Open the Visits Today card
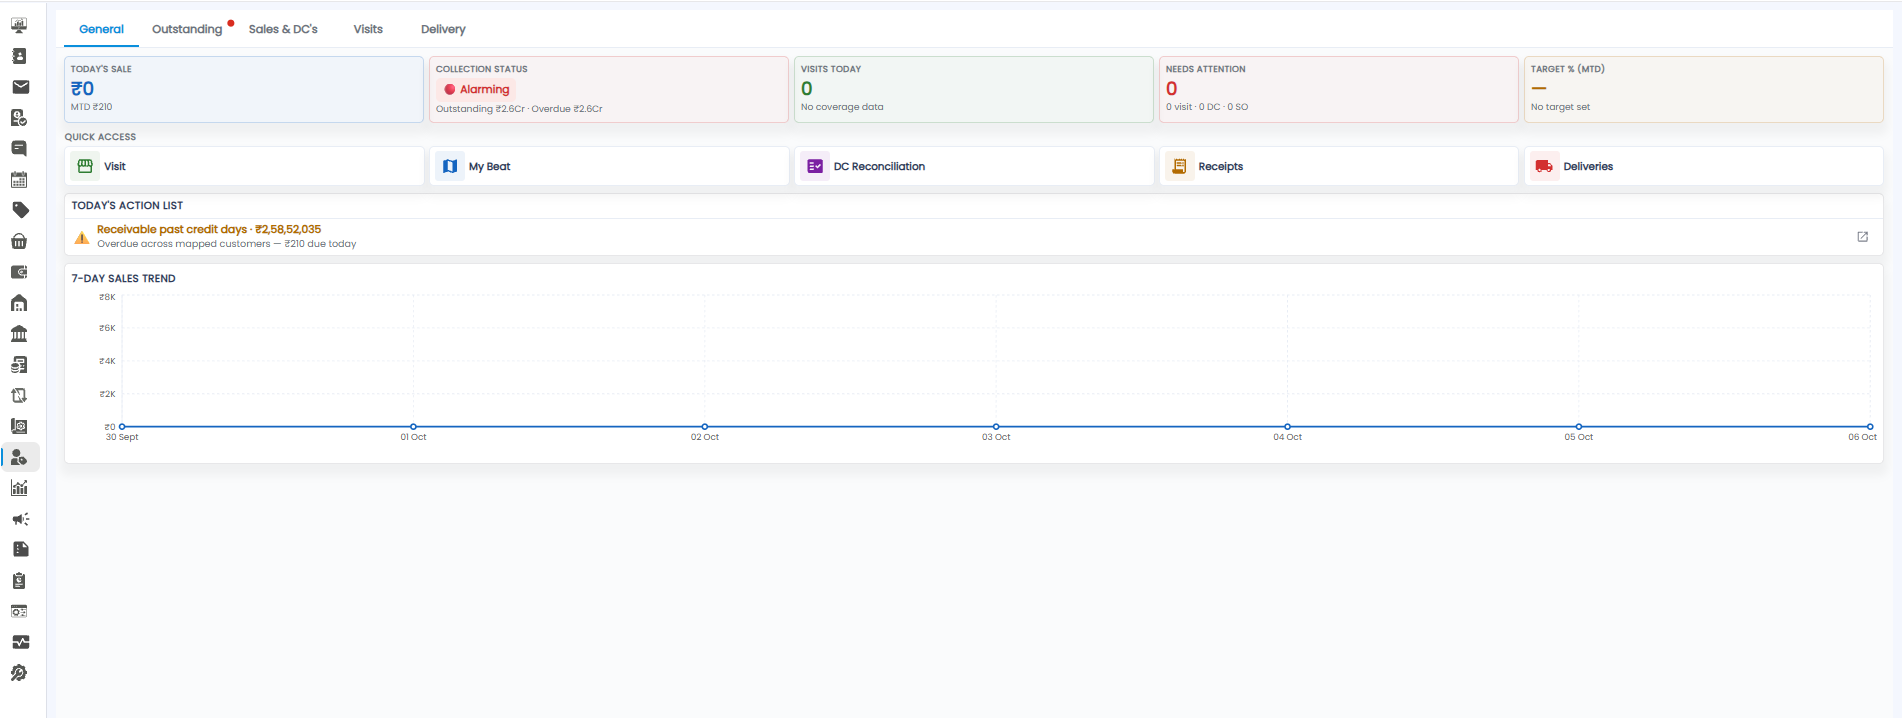Viewport: 1902px width, 718px height. (x=974, y=89)
